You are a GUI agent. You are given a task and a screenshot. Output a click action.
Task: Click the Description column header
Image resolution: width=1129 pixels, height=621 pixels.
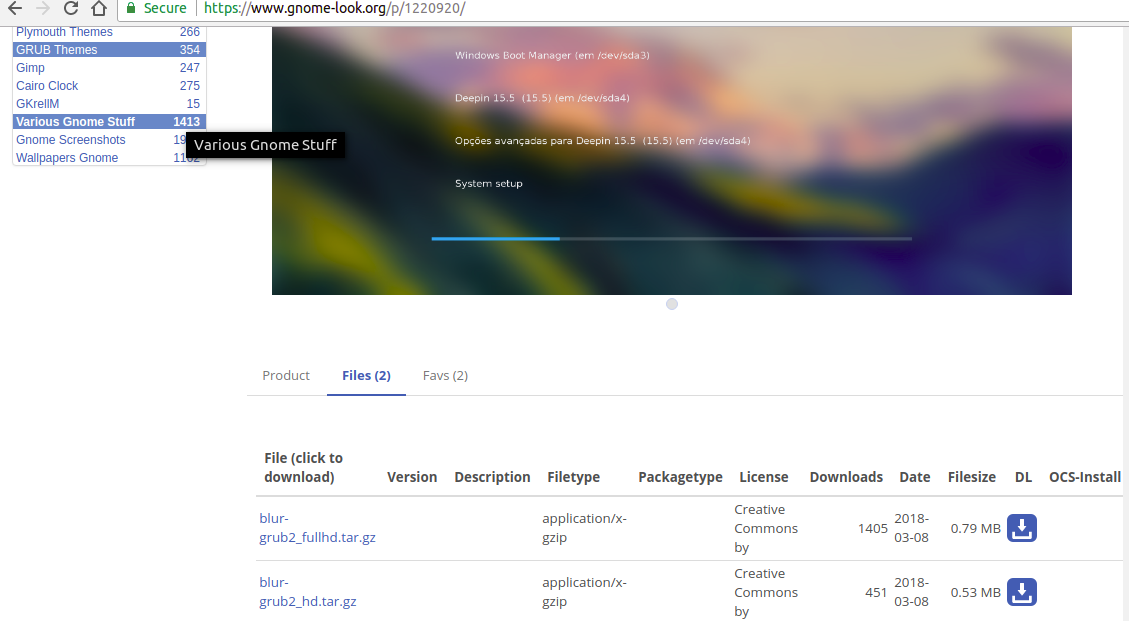pyautogui.click(x=492, y=477)
